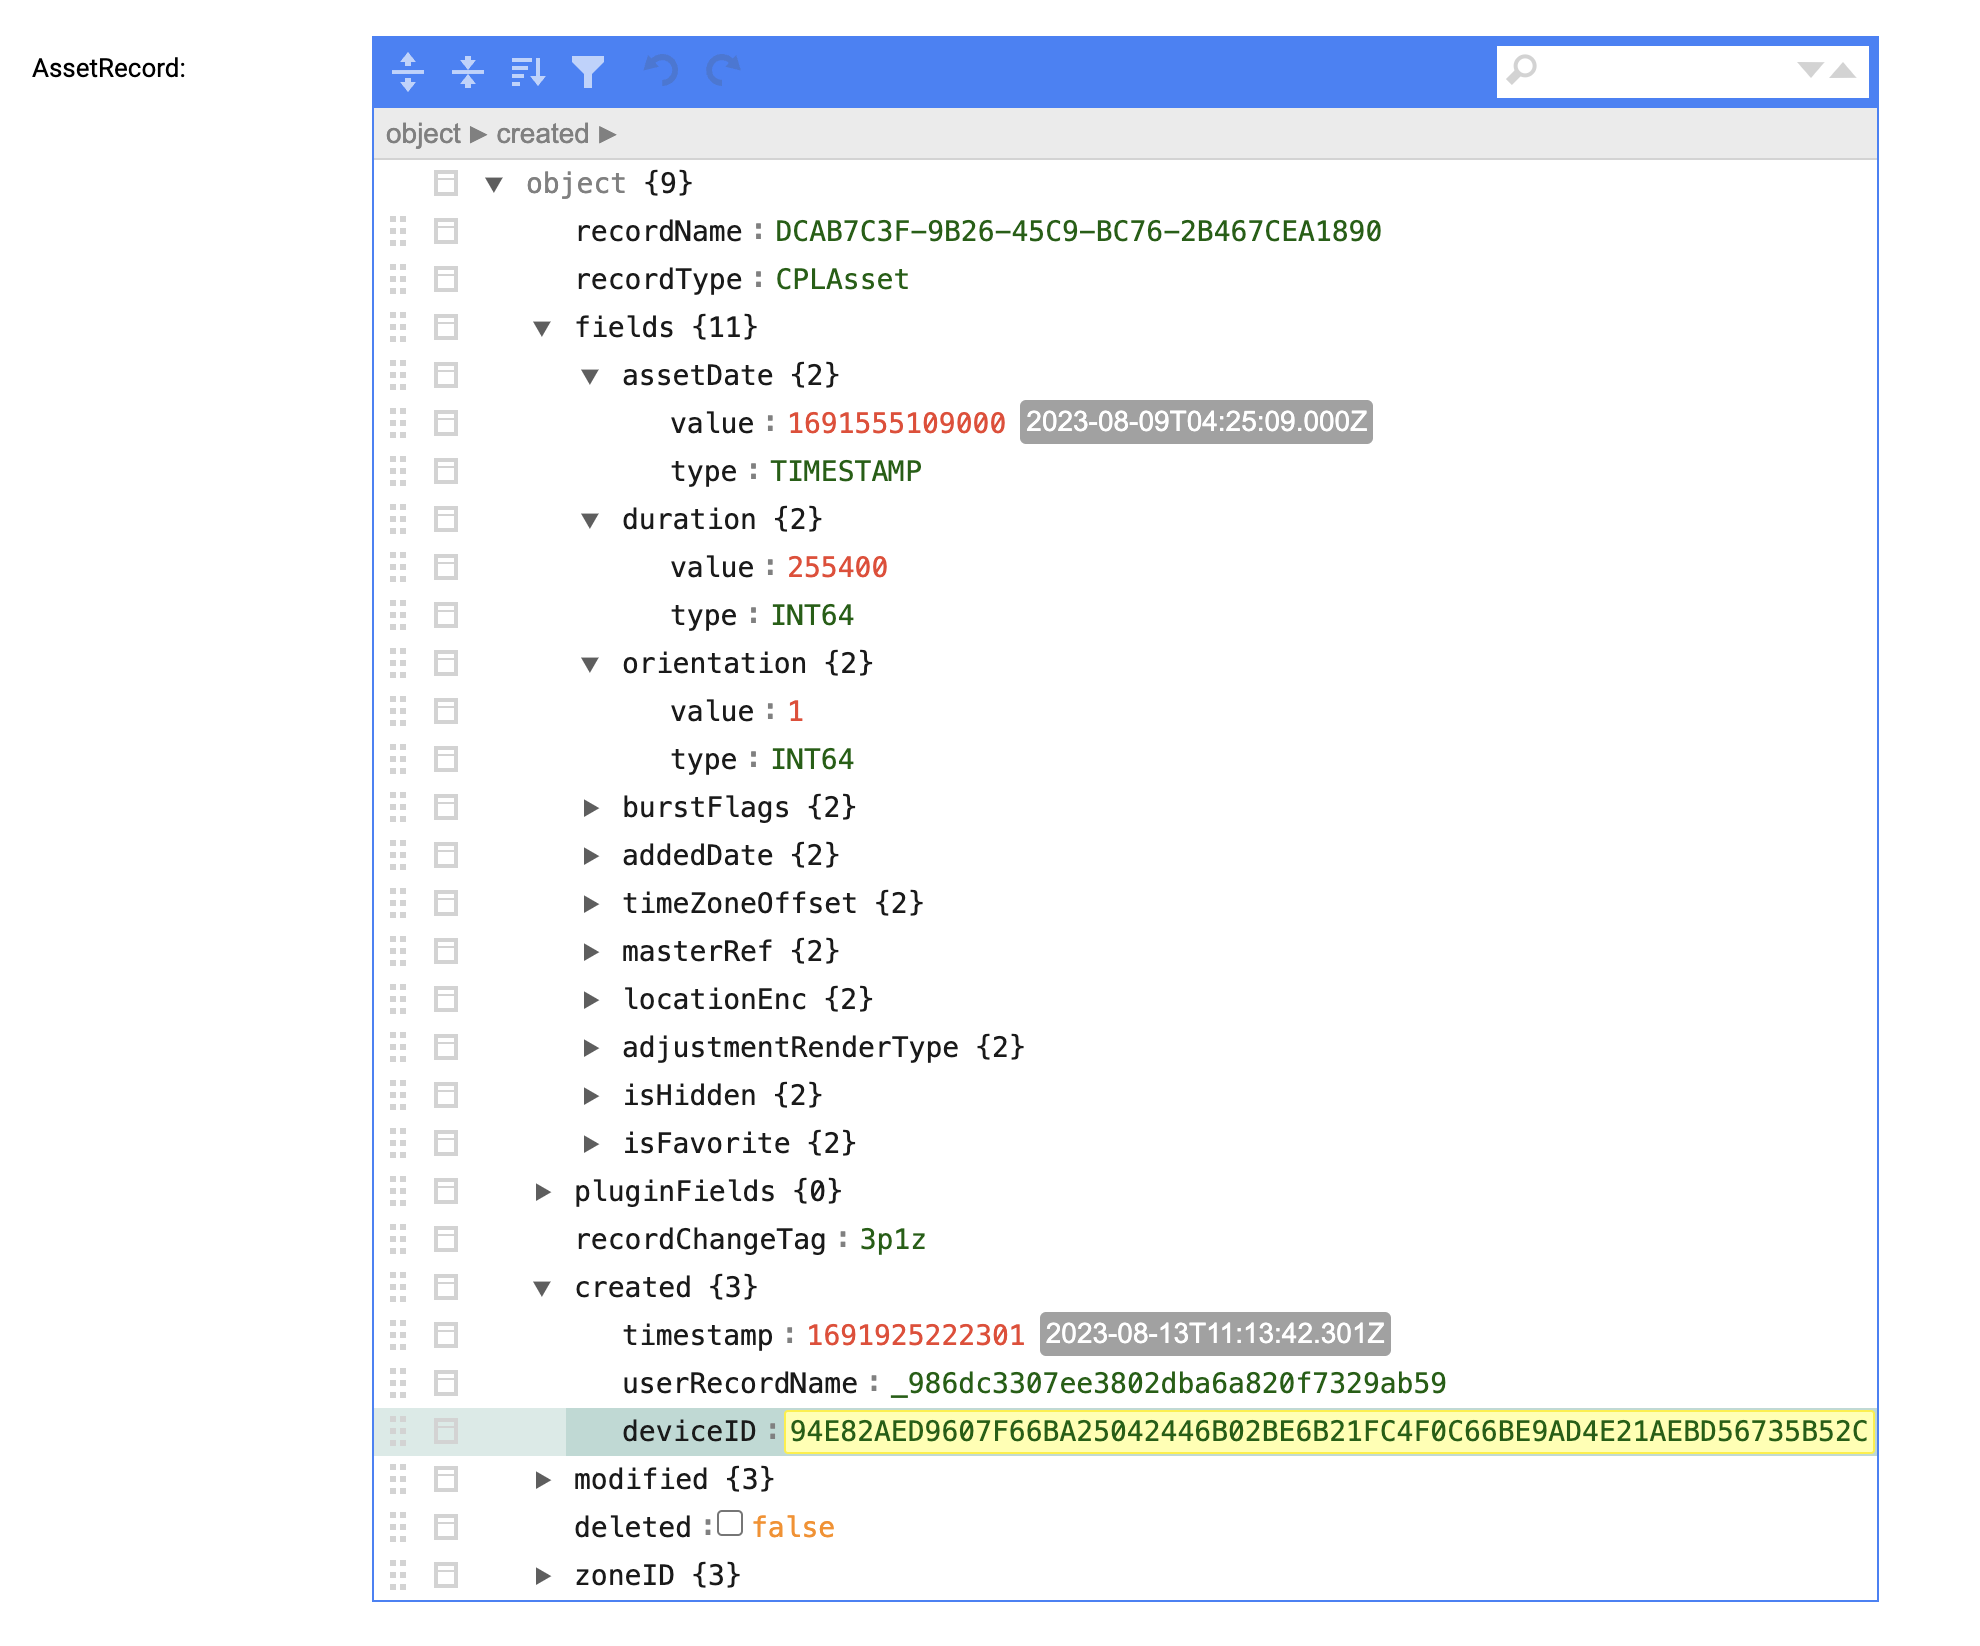Go to next search result arrow
Image resolution: width=1980 pixels, height=1646 pixels.
[x=1810, y=70]
